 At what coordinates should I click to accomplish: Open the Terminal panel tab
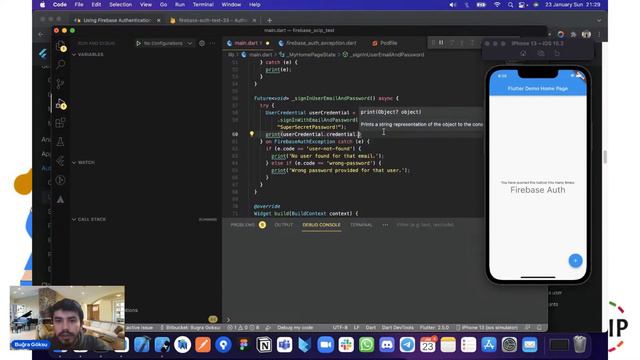[361, 225]
